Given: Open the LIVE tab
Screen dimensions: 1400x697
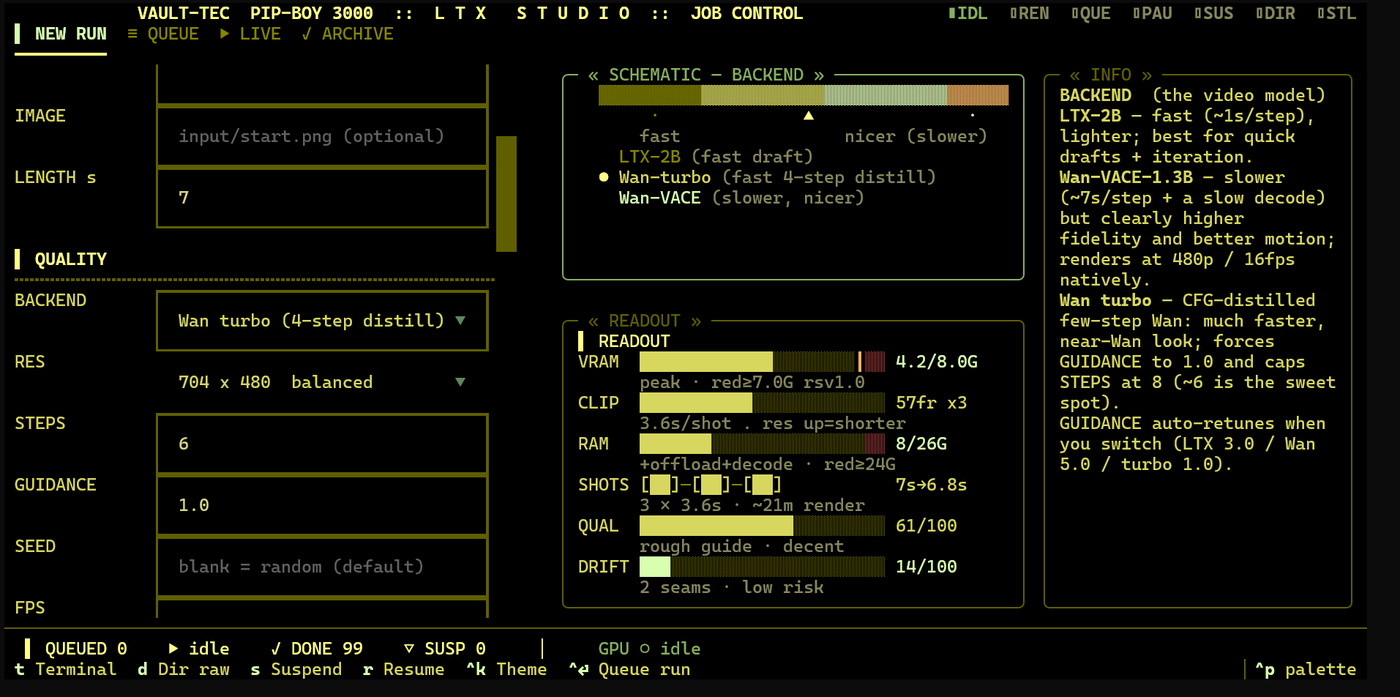Looking at the screenshot, I should [250, 34].
